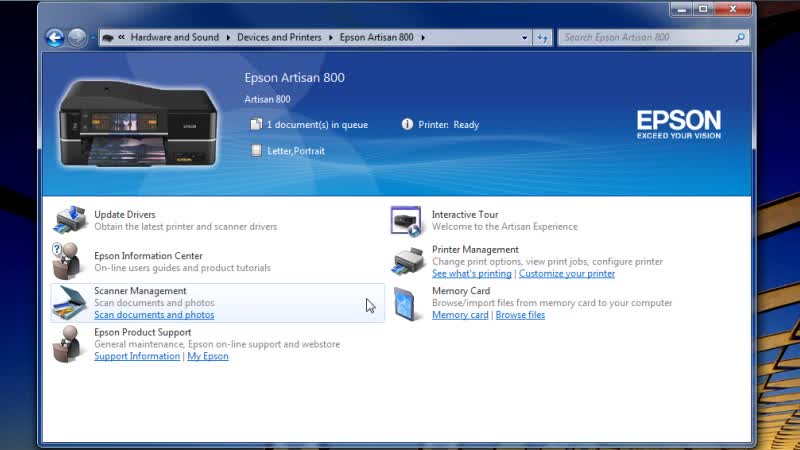The width and height of the screenshot is (800, 450).
Task: Open the Memory card link
Action: (460, 315)
